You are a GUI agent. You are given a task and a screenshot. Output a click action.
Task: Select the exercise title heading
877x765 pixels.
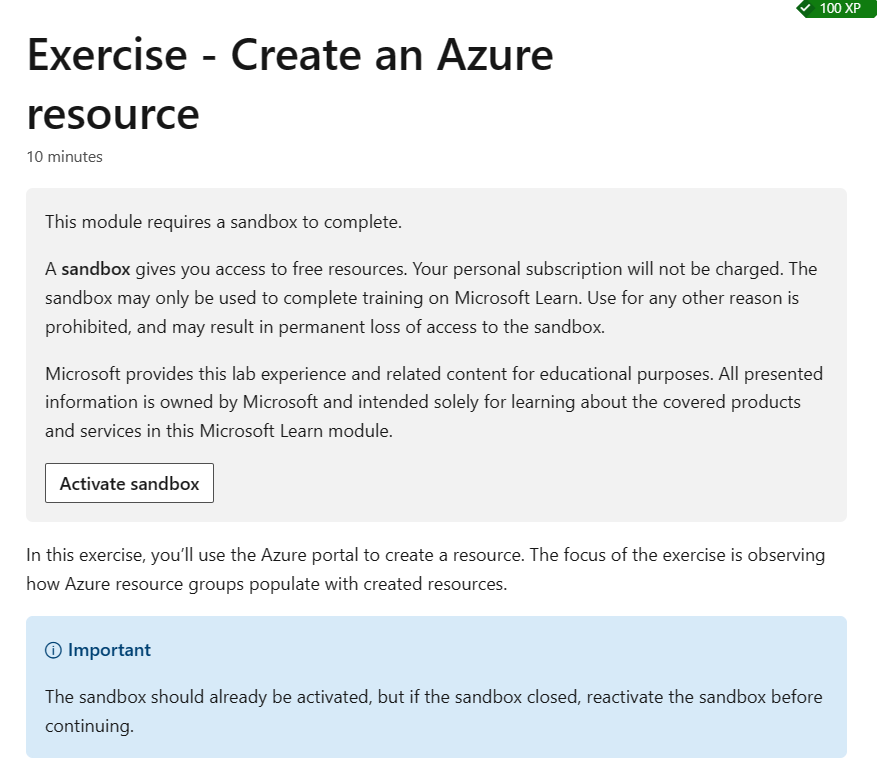289,85
